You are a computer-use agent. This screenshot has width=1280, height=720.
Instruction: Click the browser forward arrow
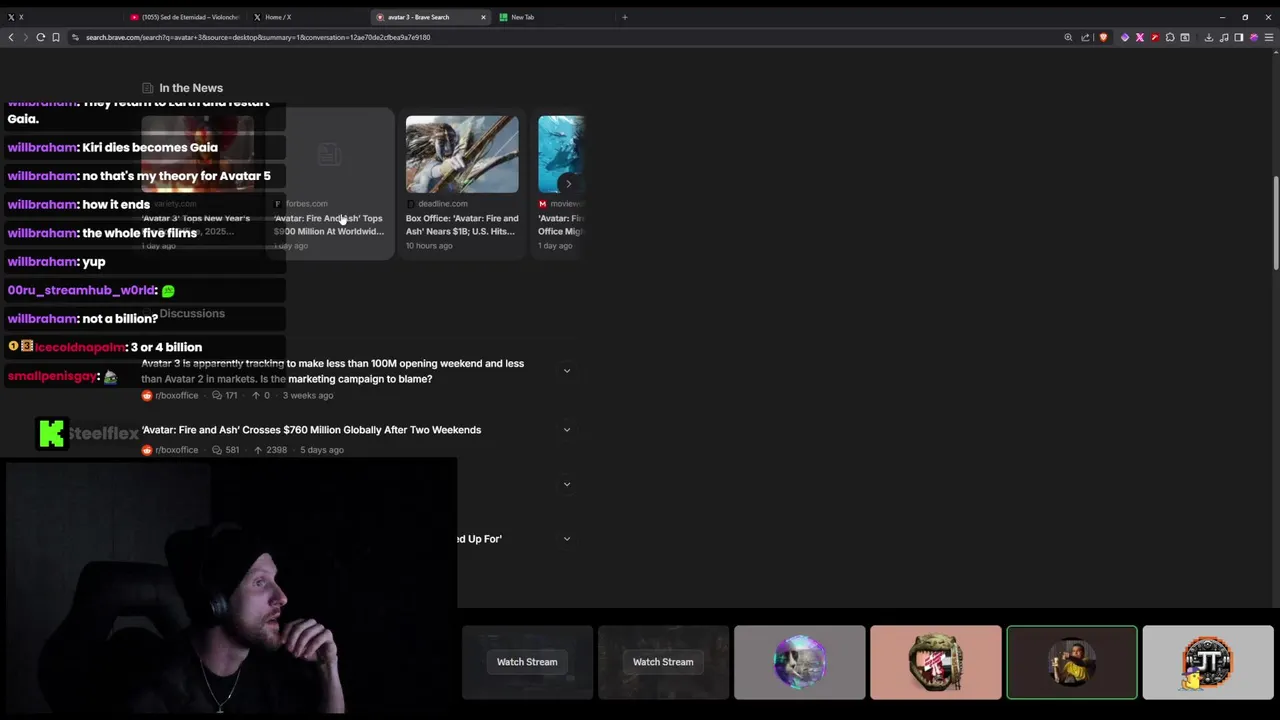point(25,37)
